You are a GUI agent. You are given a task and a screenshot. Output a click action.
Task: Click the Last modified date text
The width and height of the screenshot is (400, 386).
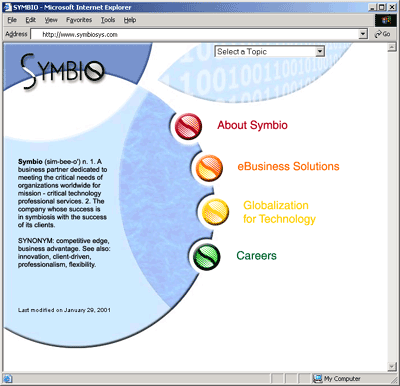(64, 310)
